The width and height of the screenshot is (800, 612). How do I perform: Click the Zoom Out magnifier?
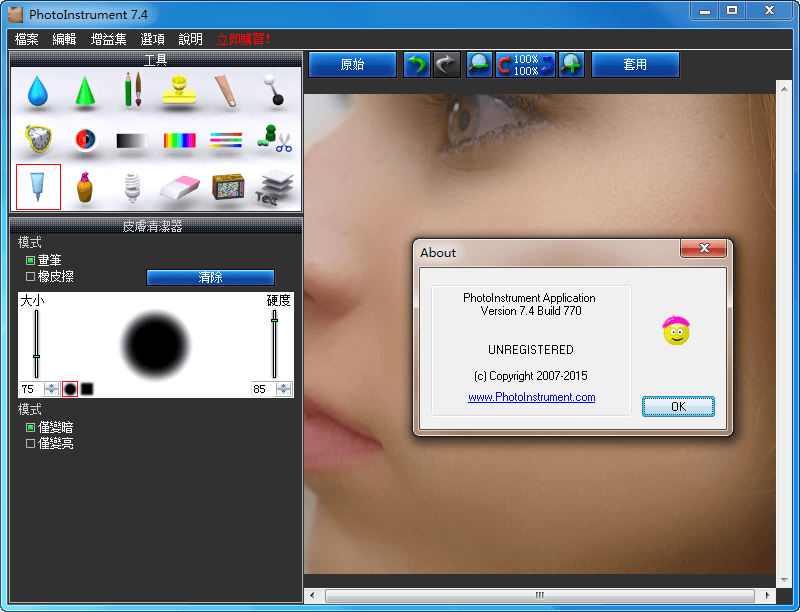tap(480, 65)
